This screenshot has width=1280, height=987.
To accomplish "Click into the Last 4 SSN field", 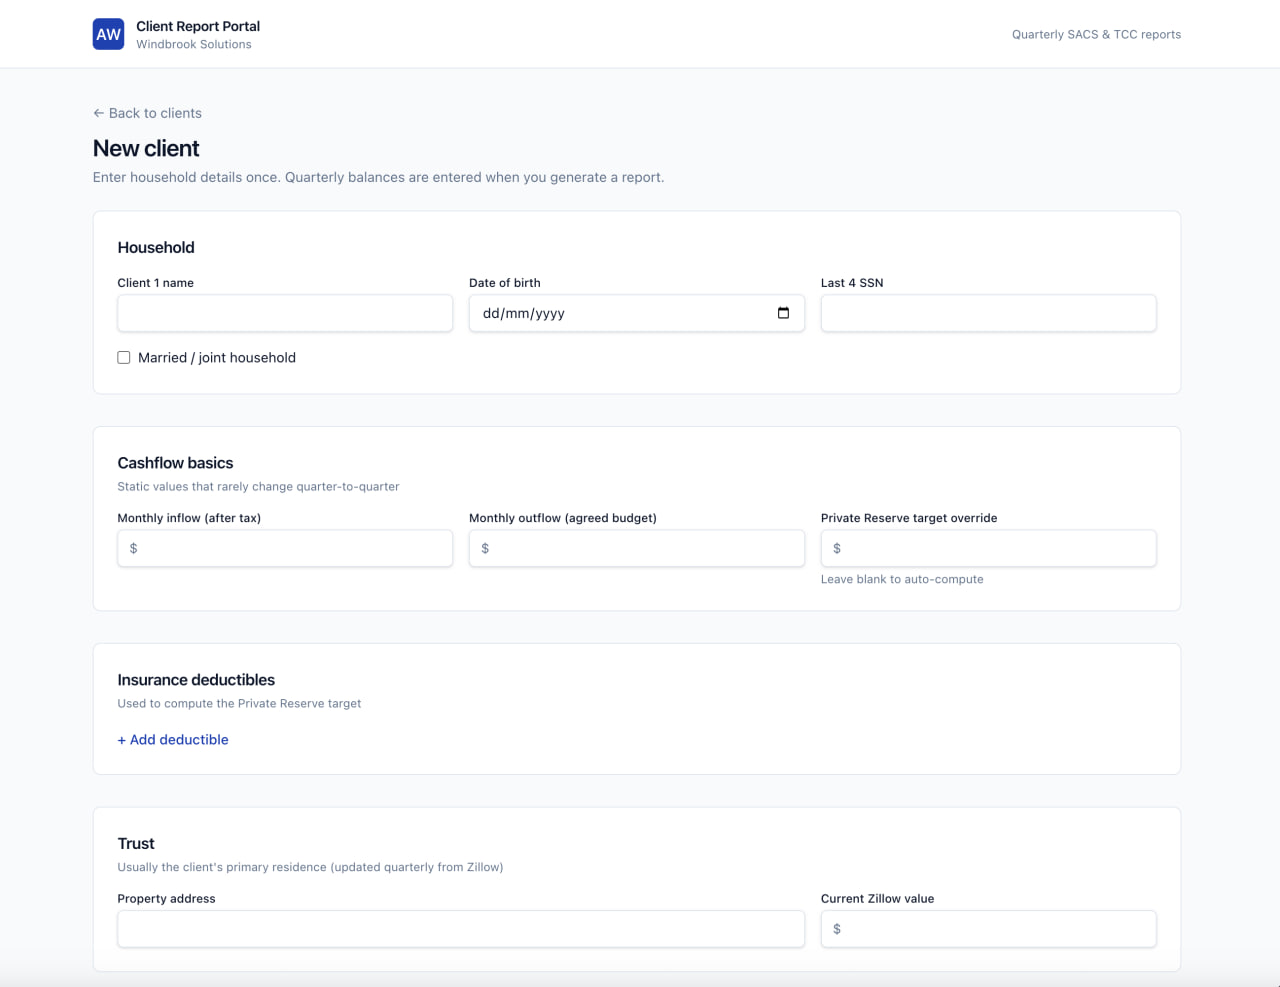I will (989, 313).
